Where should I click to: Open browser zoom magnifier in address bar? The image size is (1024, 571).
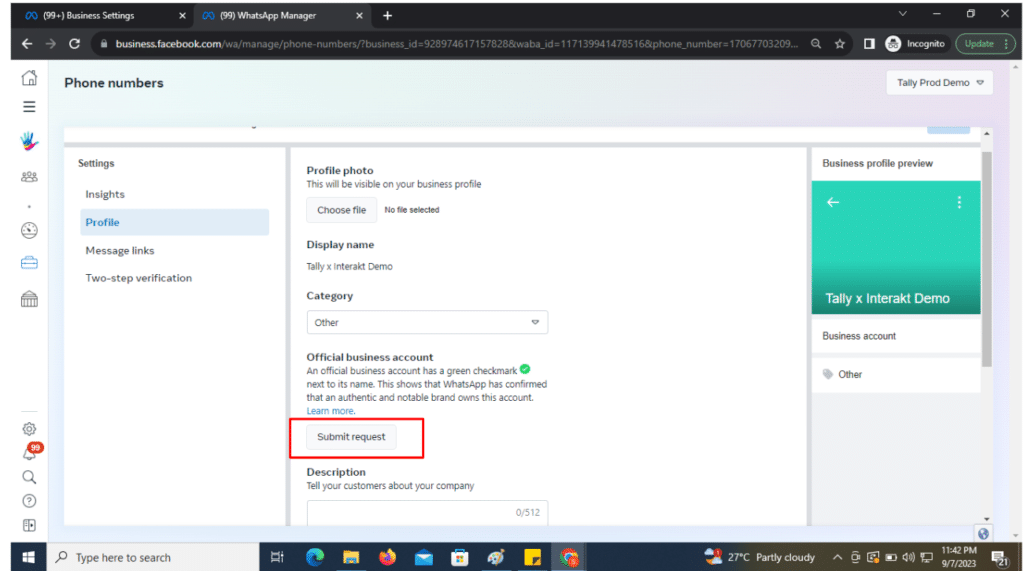pos(816,44)
